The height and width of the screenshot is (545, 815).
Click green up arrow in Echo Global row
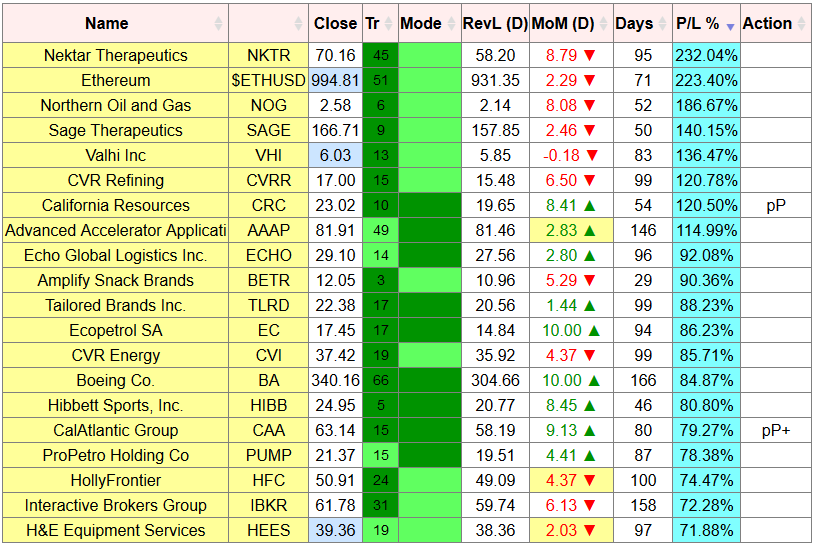pos(589,256)
